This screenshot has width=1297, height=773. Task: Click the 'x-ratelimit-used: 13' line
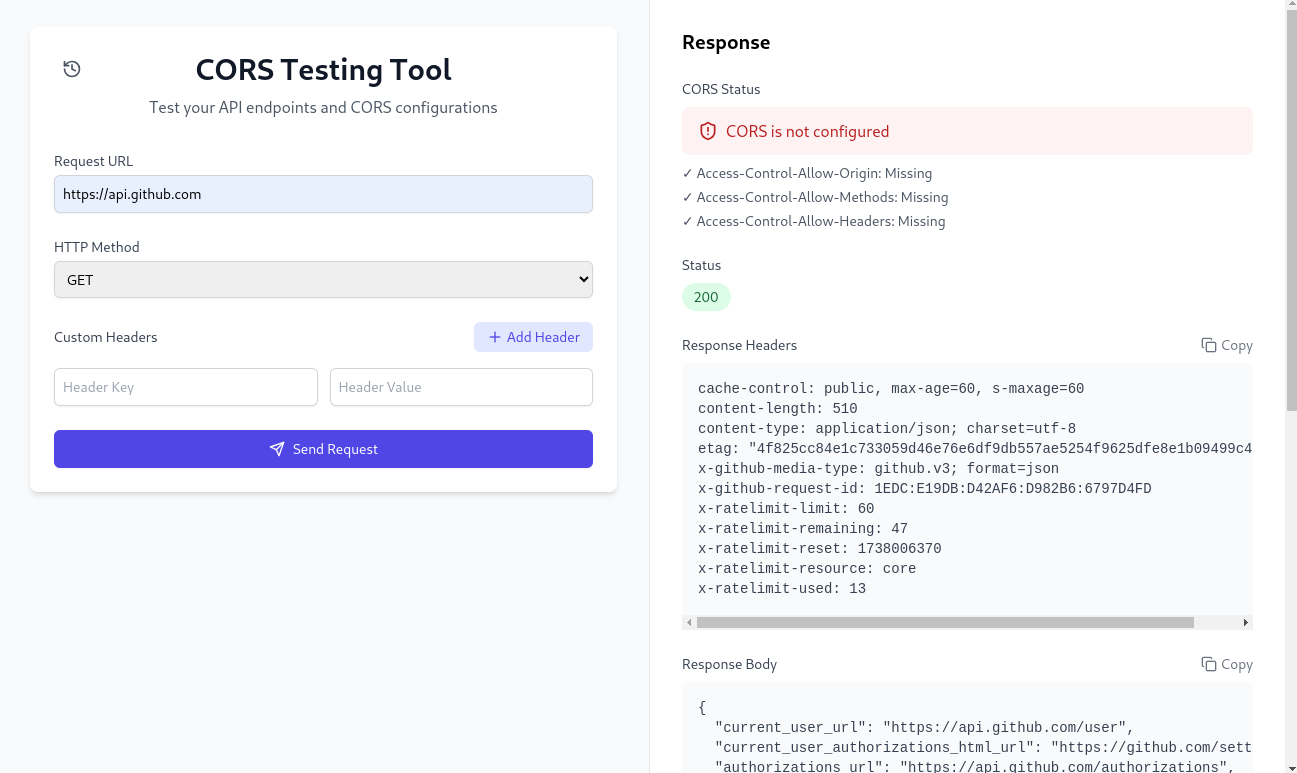782,588
